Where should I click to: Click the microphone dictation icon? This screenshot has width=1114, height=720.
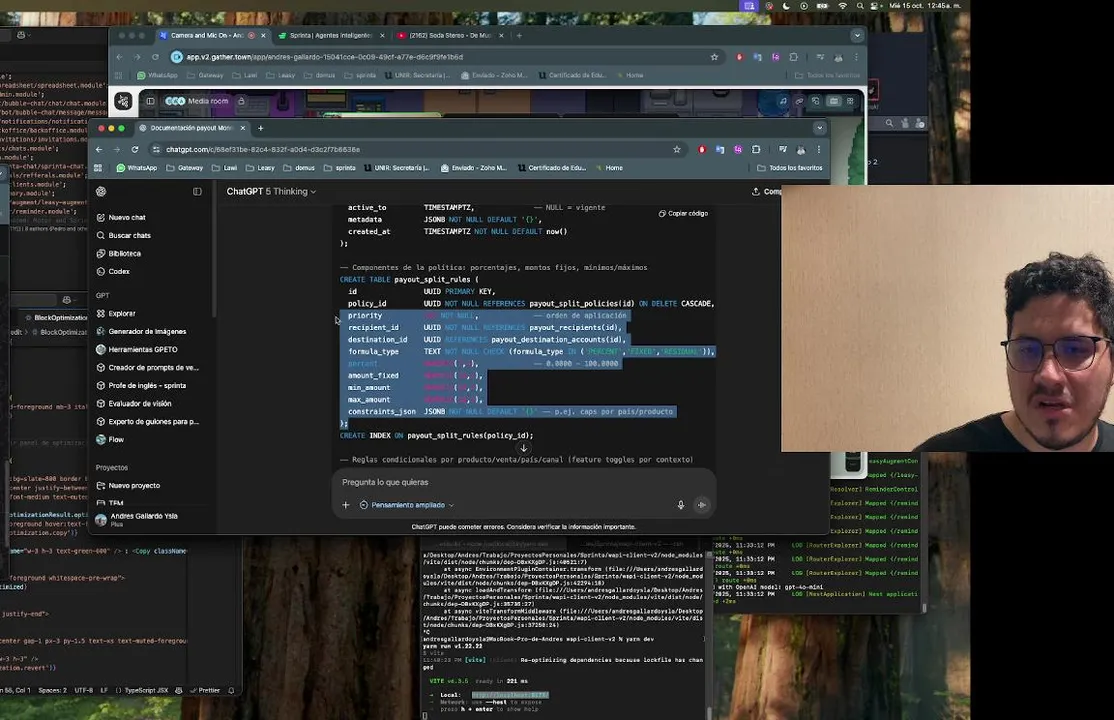[681, 505]
